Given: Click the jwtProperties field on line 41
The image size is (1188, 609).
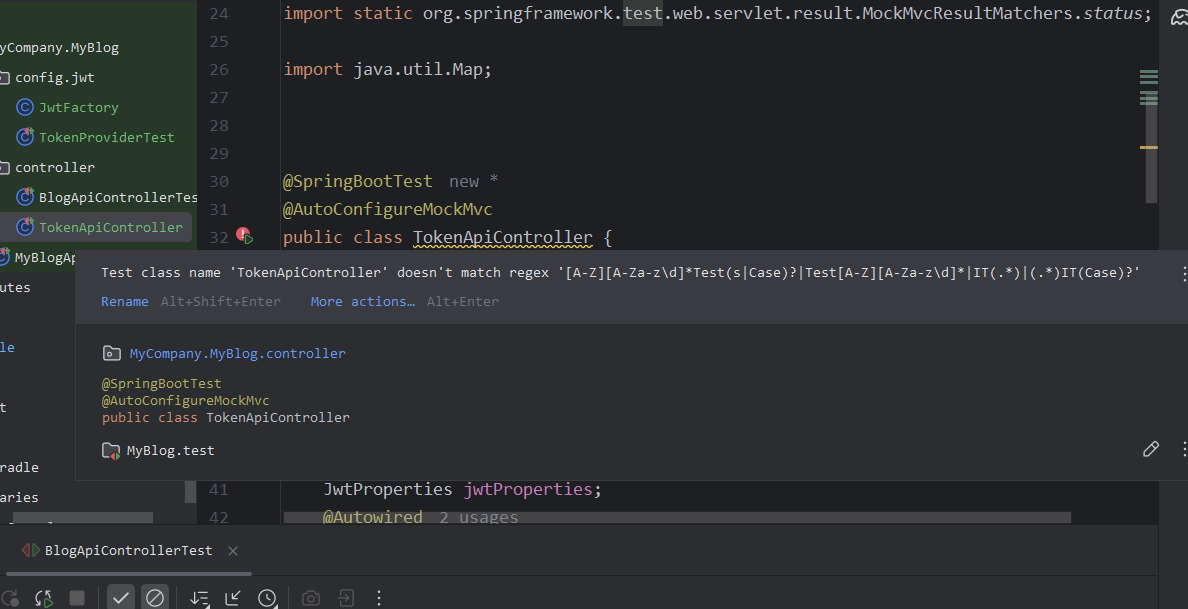Looking at the screenshot, I should pyautogui.click(x=527, y=489).
